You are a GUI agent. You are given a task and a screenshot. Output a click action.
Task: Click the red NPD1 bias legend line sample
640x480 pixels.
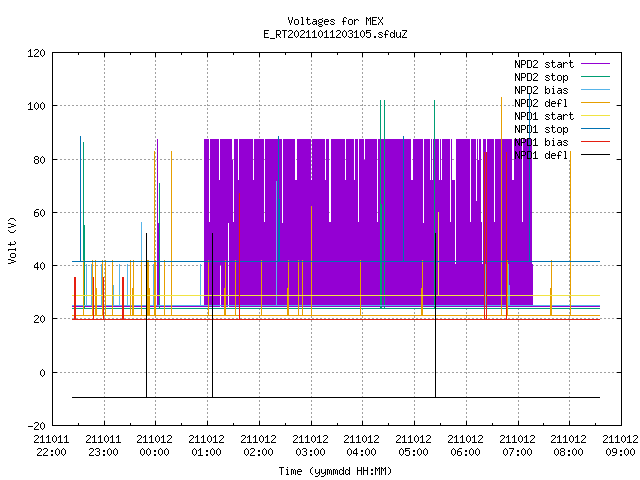pyautogui.click(x=596, y=142)
